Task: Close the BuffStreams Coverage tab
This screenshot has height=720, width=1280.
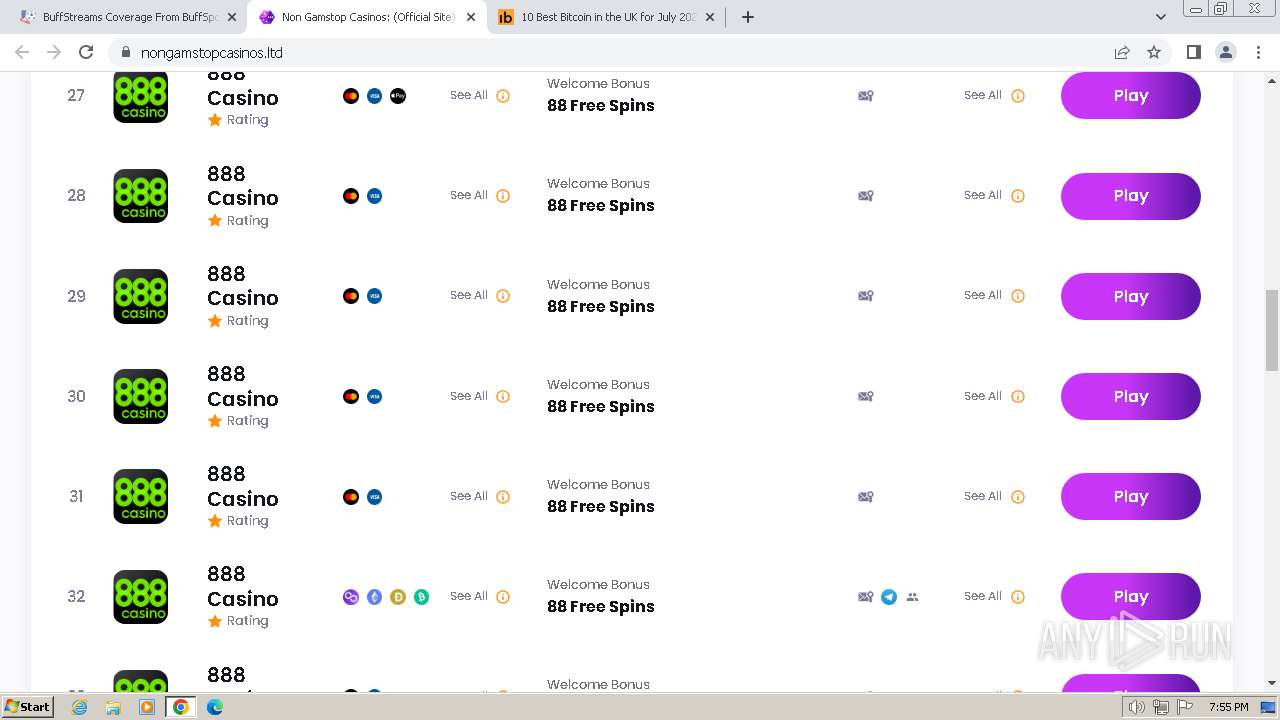Action: (x=232, y=17)
